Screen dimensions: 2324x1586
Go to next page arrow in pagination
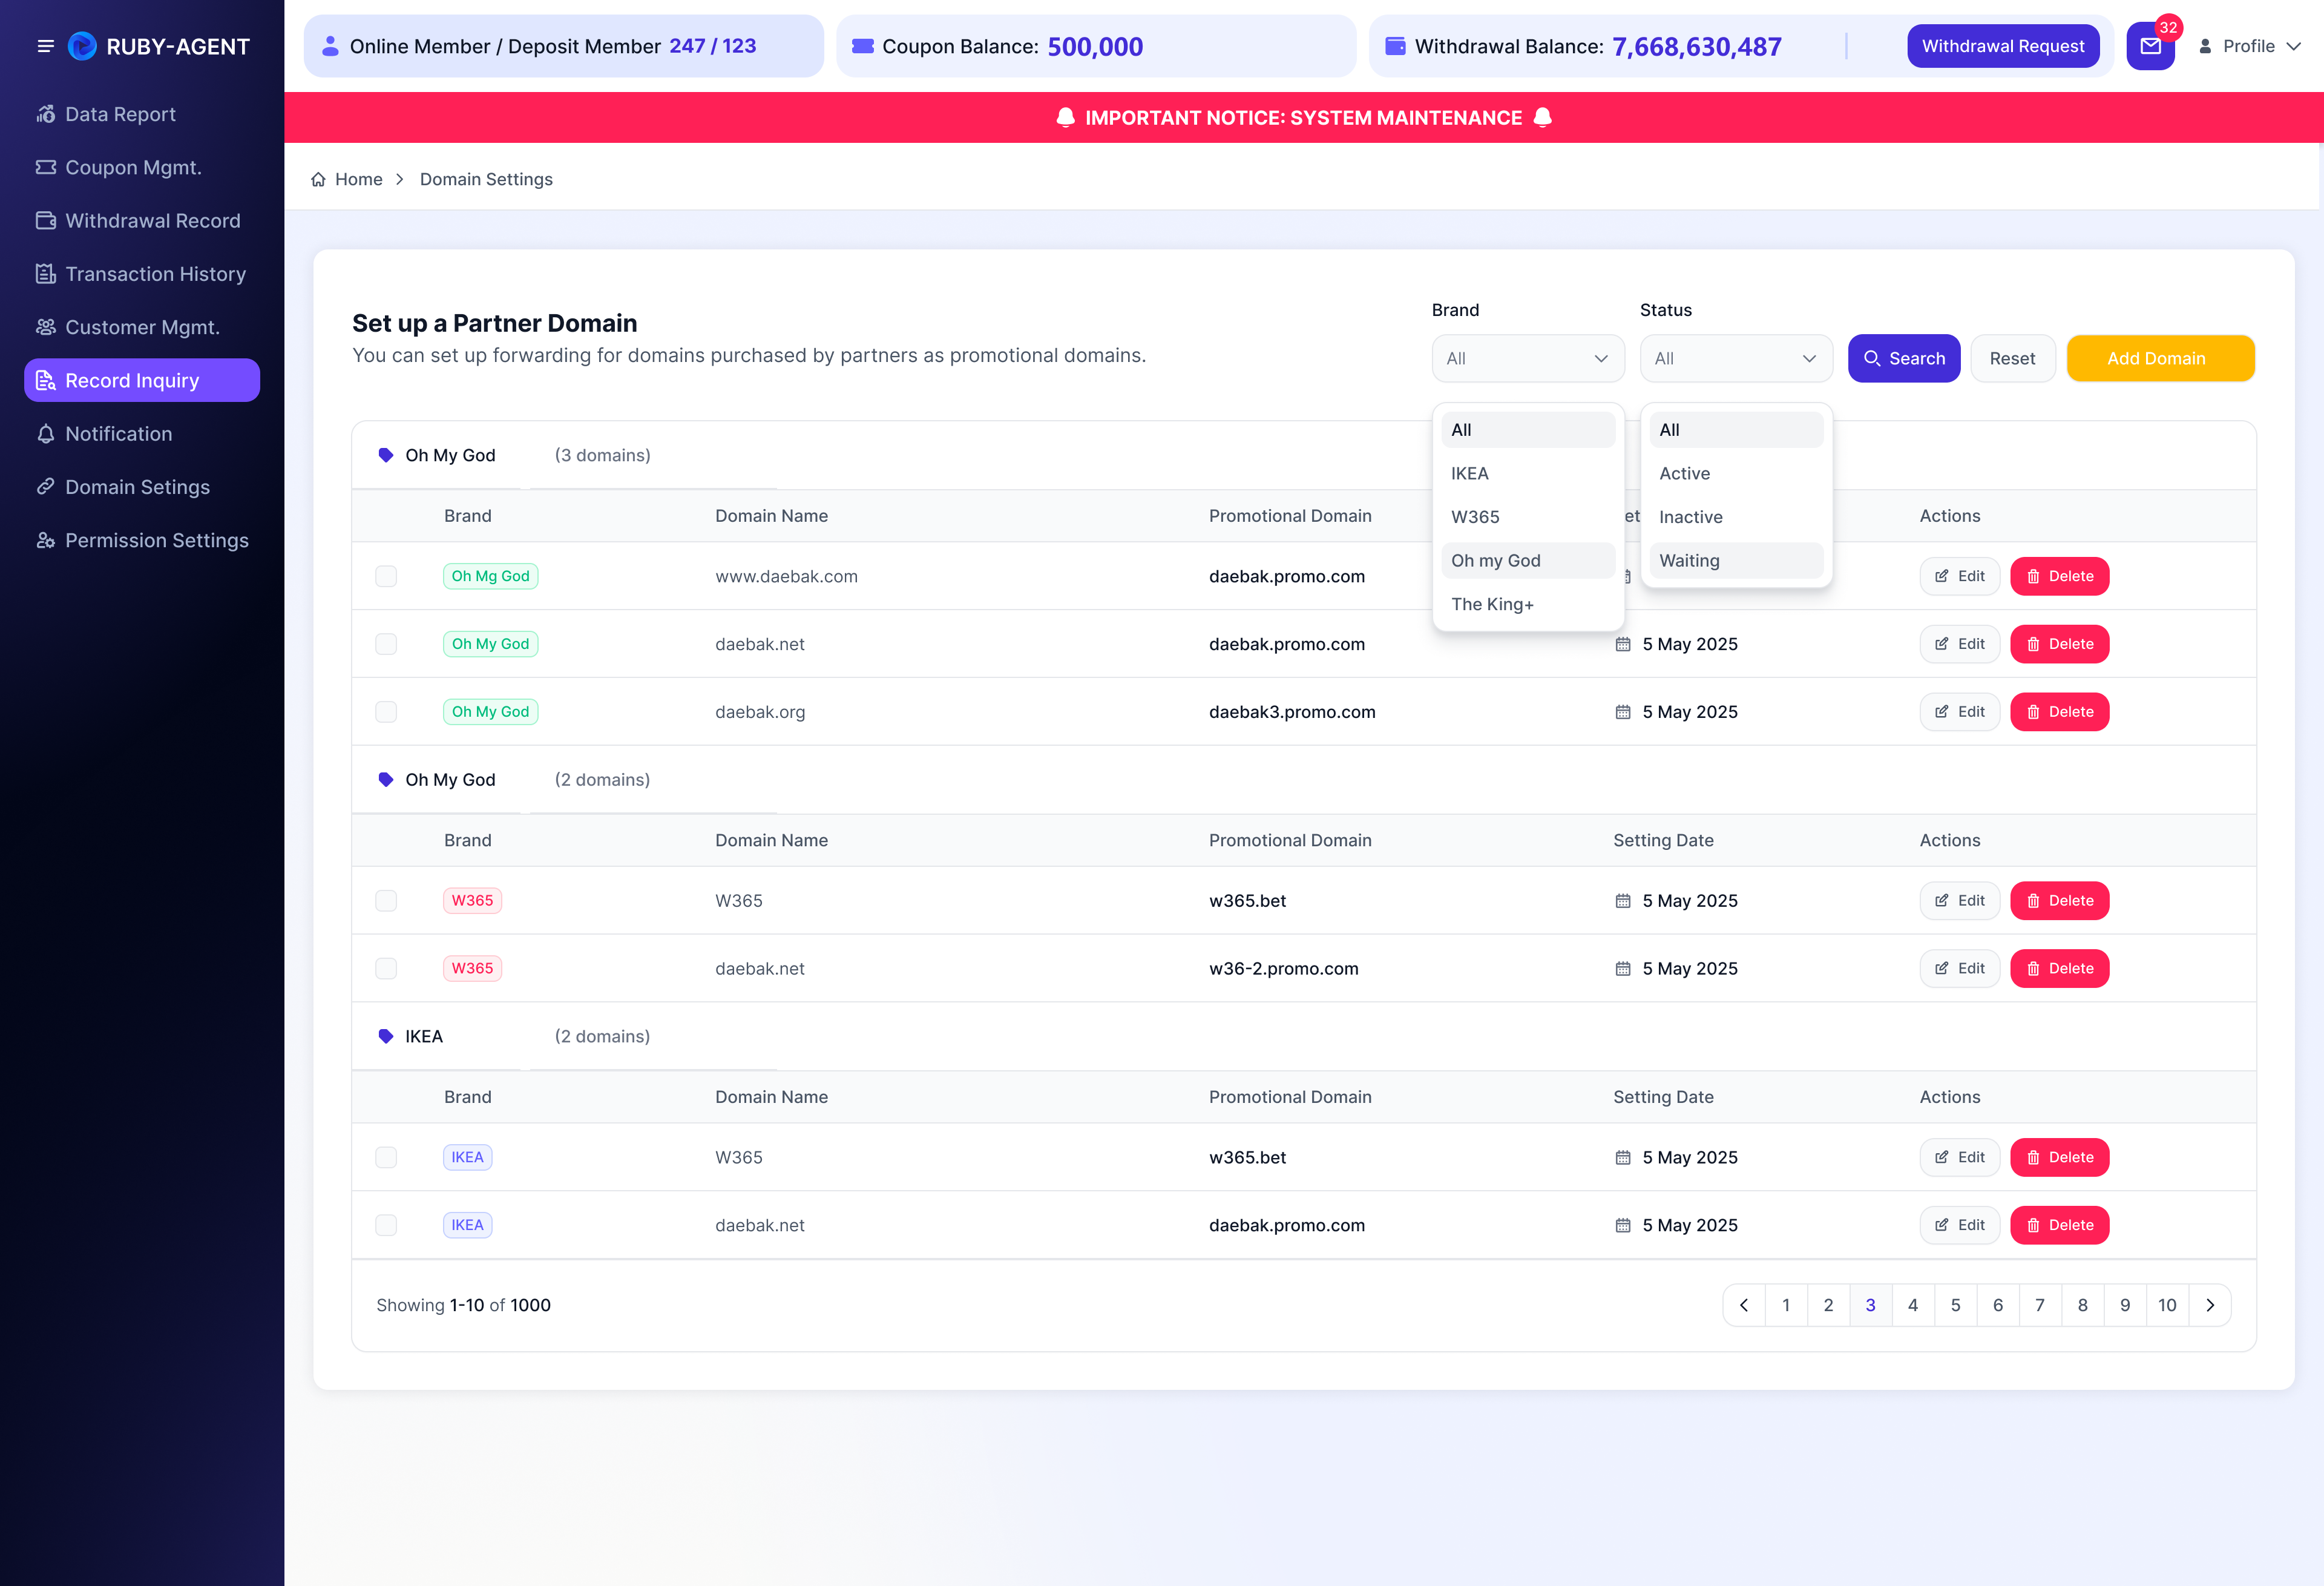tap(2210, 1305)
